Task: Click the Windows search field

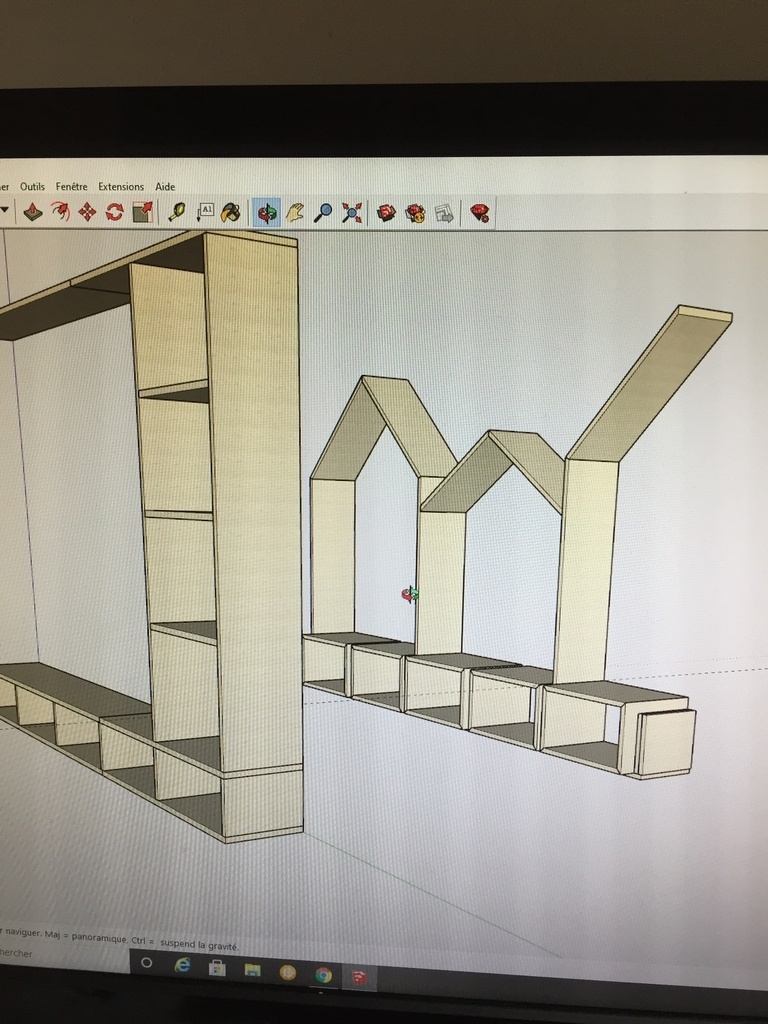Action: click(x=64, y=953)
